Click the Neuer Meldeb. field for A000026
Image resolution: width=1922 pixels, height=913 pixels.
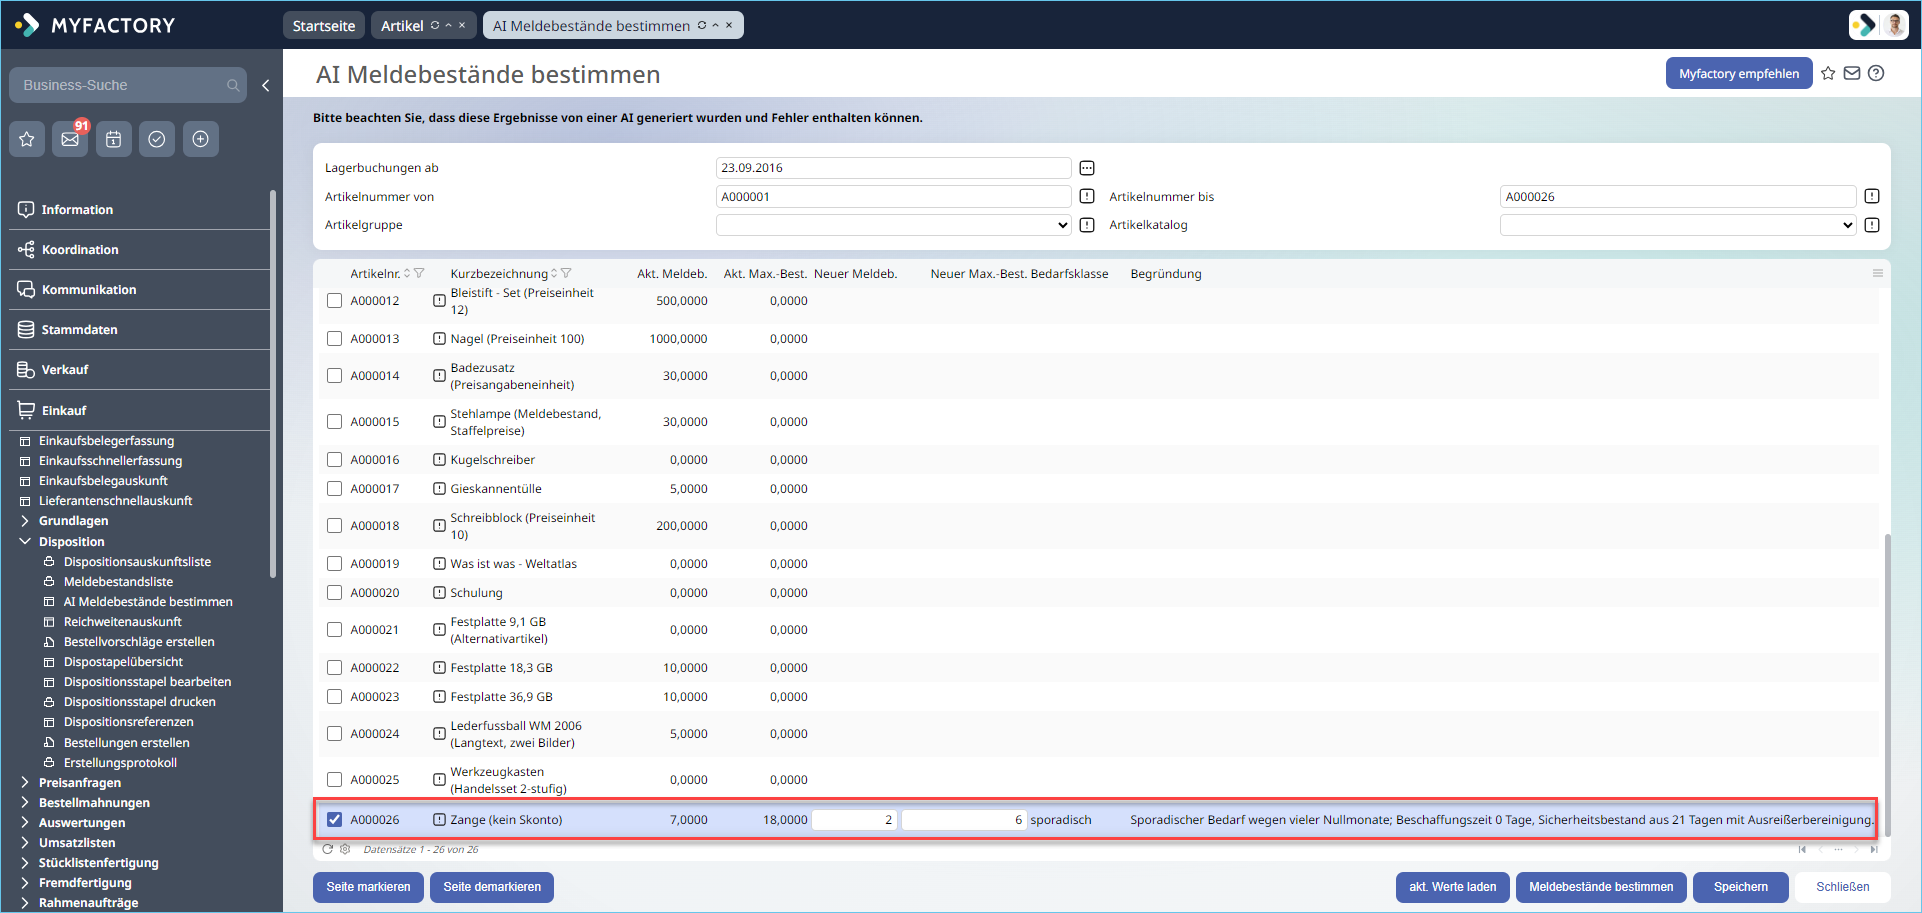[855, 820]
